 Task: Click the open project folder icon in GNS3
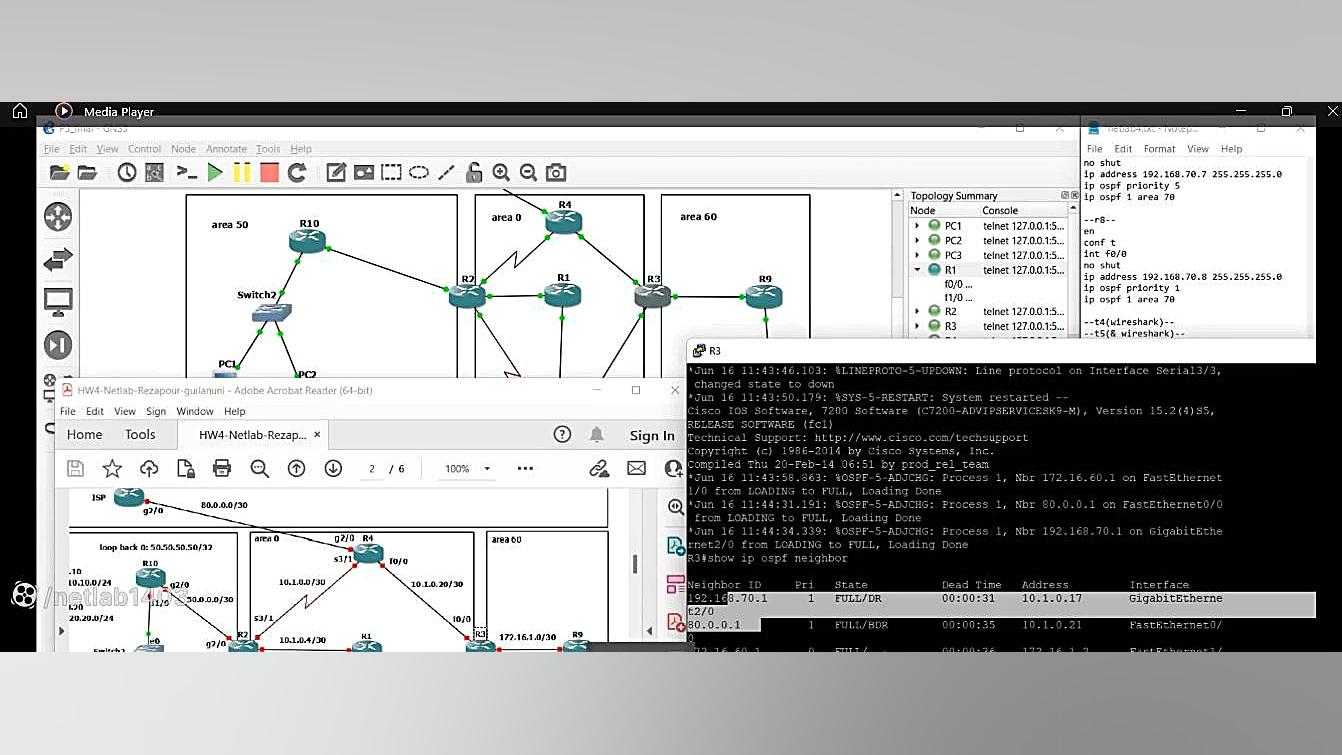coord(87,172)
